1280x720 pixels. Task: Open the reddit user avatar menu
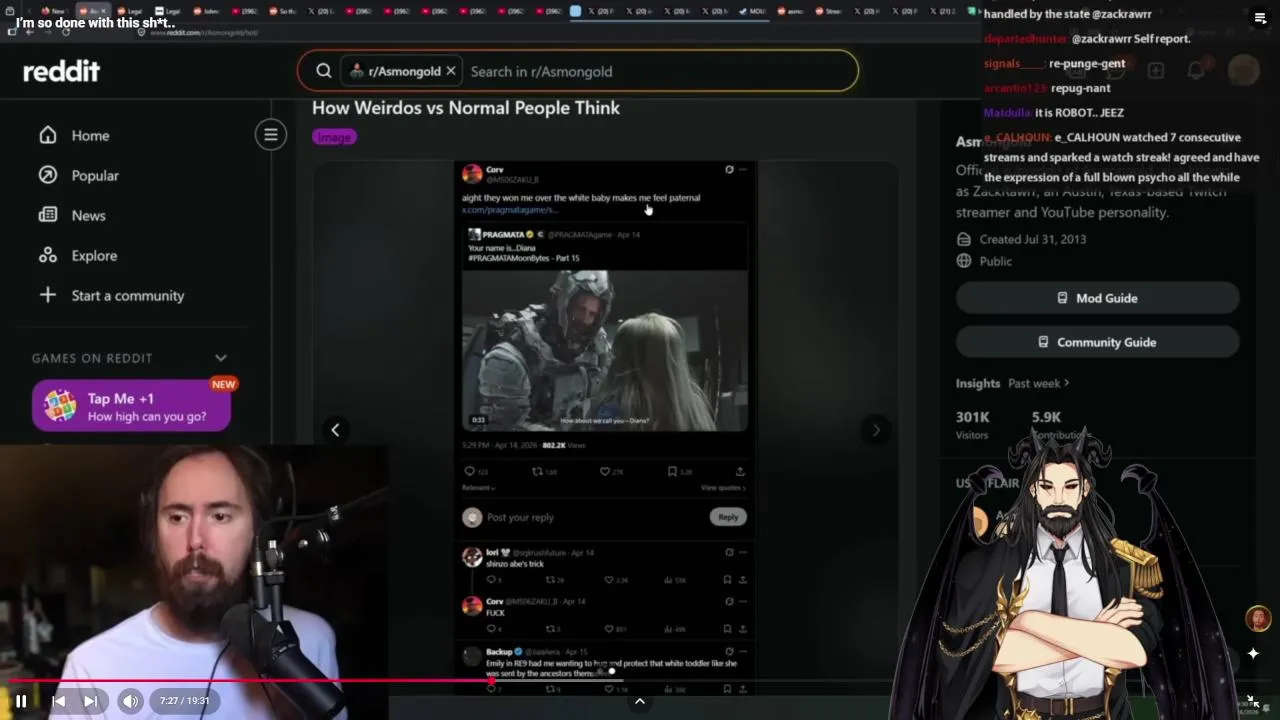[1243, 71]
